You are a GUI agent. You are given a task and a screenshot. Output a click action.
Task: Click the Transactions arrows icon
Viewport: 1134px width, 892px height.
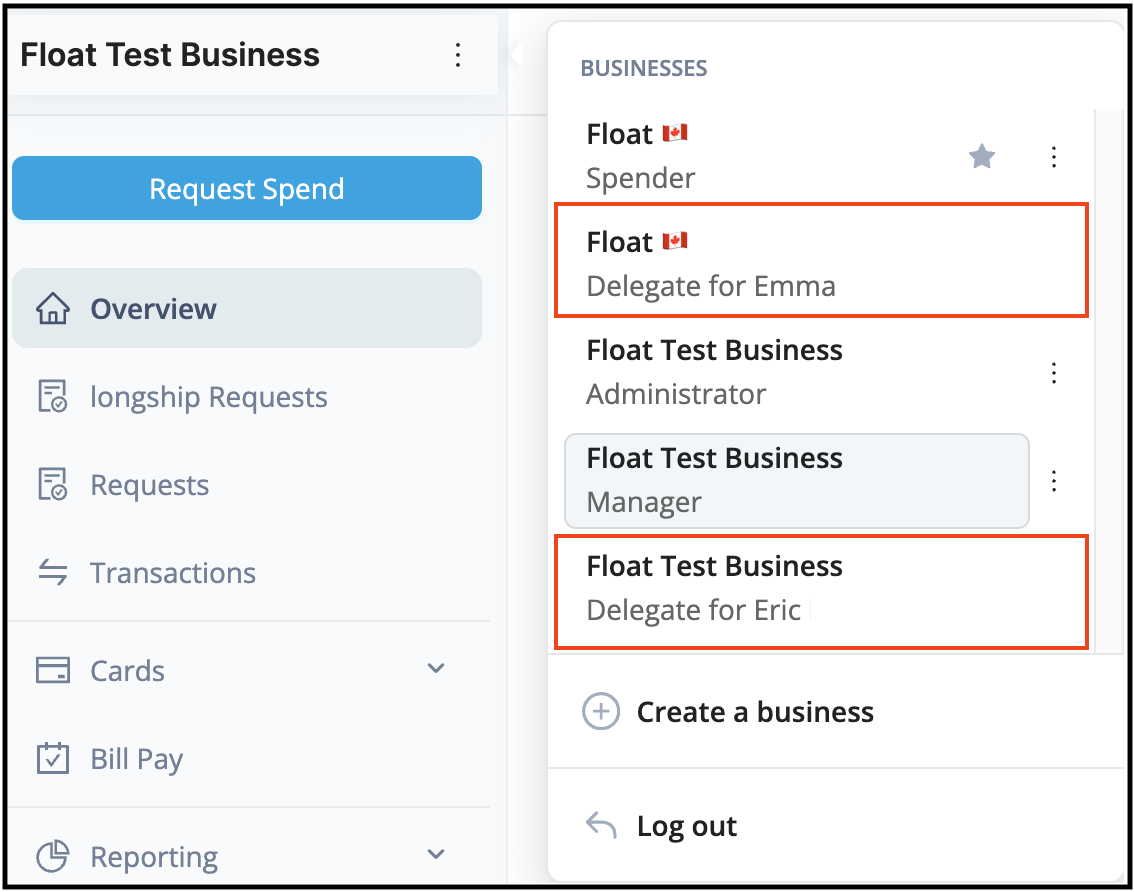coord(52,573)
